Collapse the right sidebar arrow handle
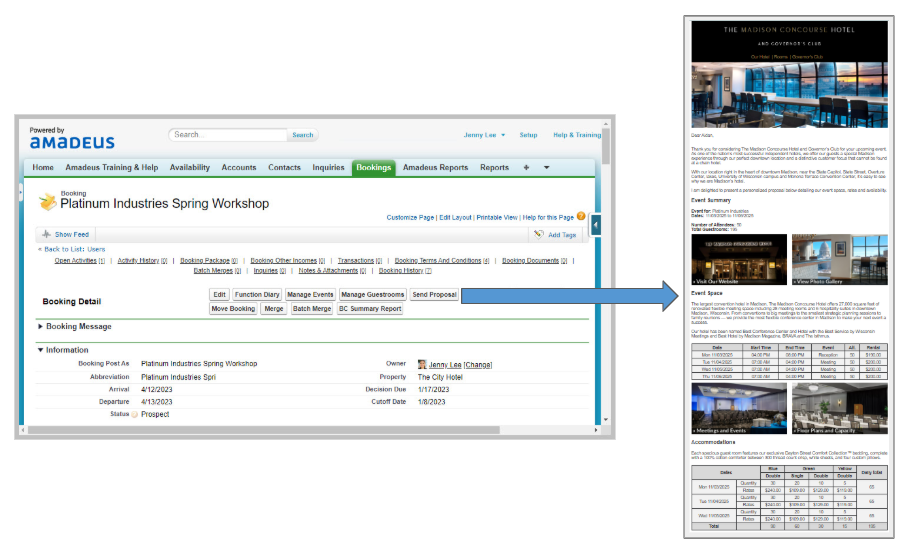913x552 pixels. (596, 226)
